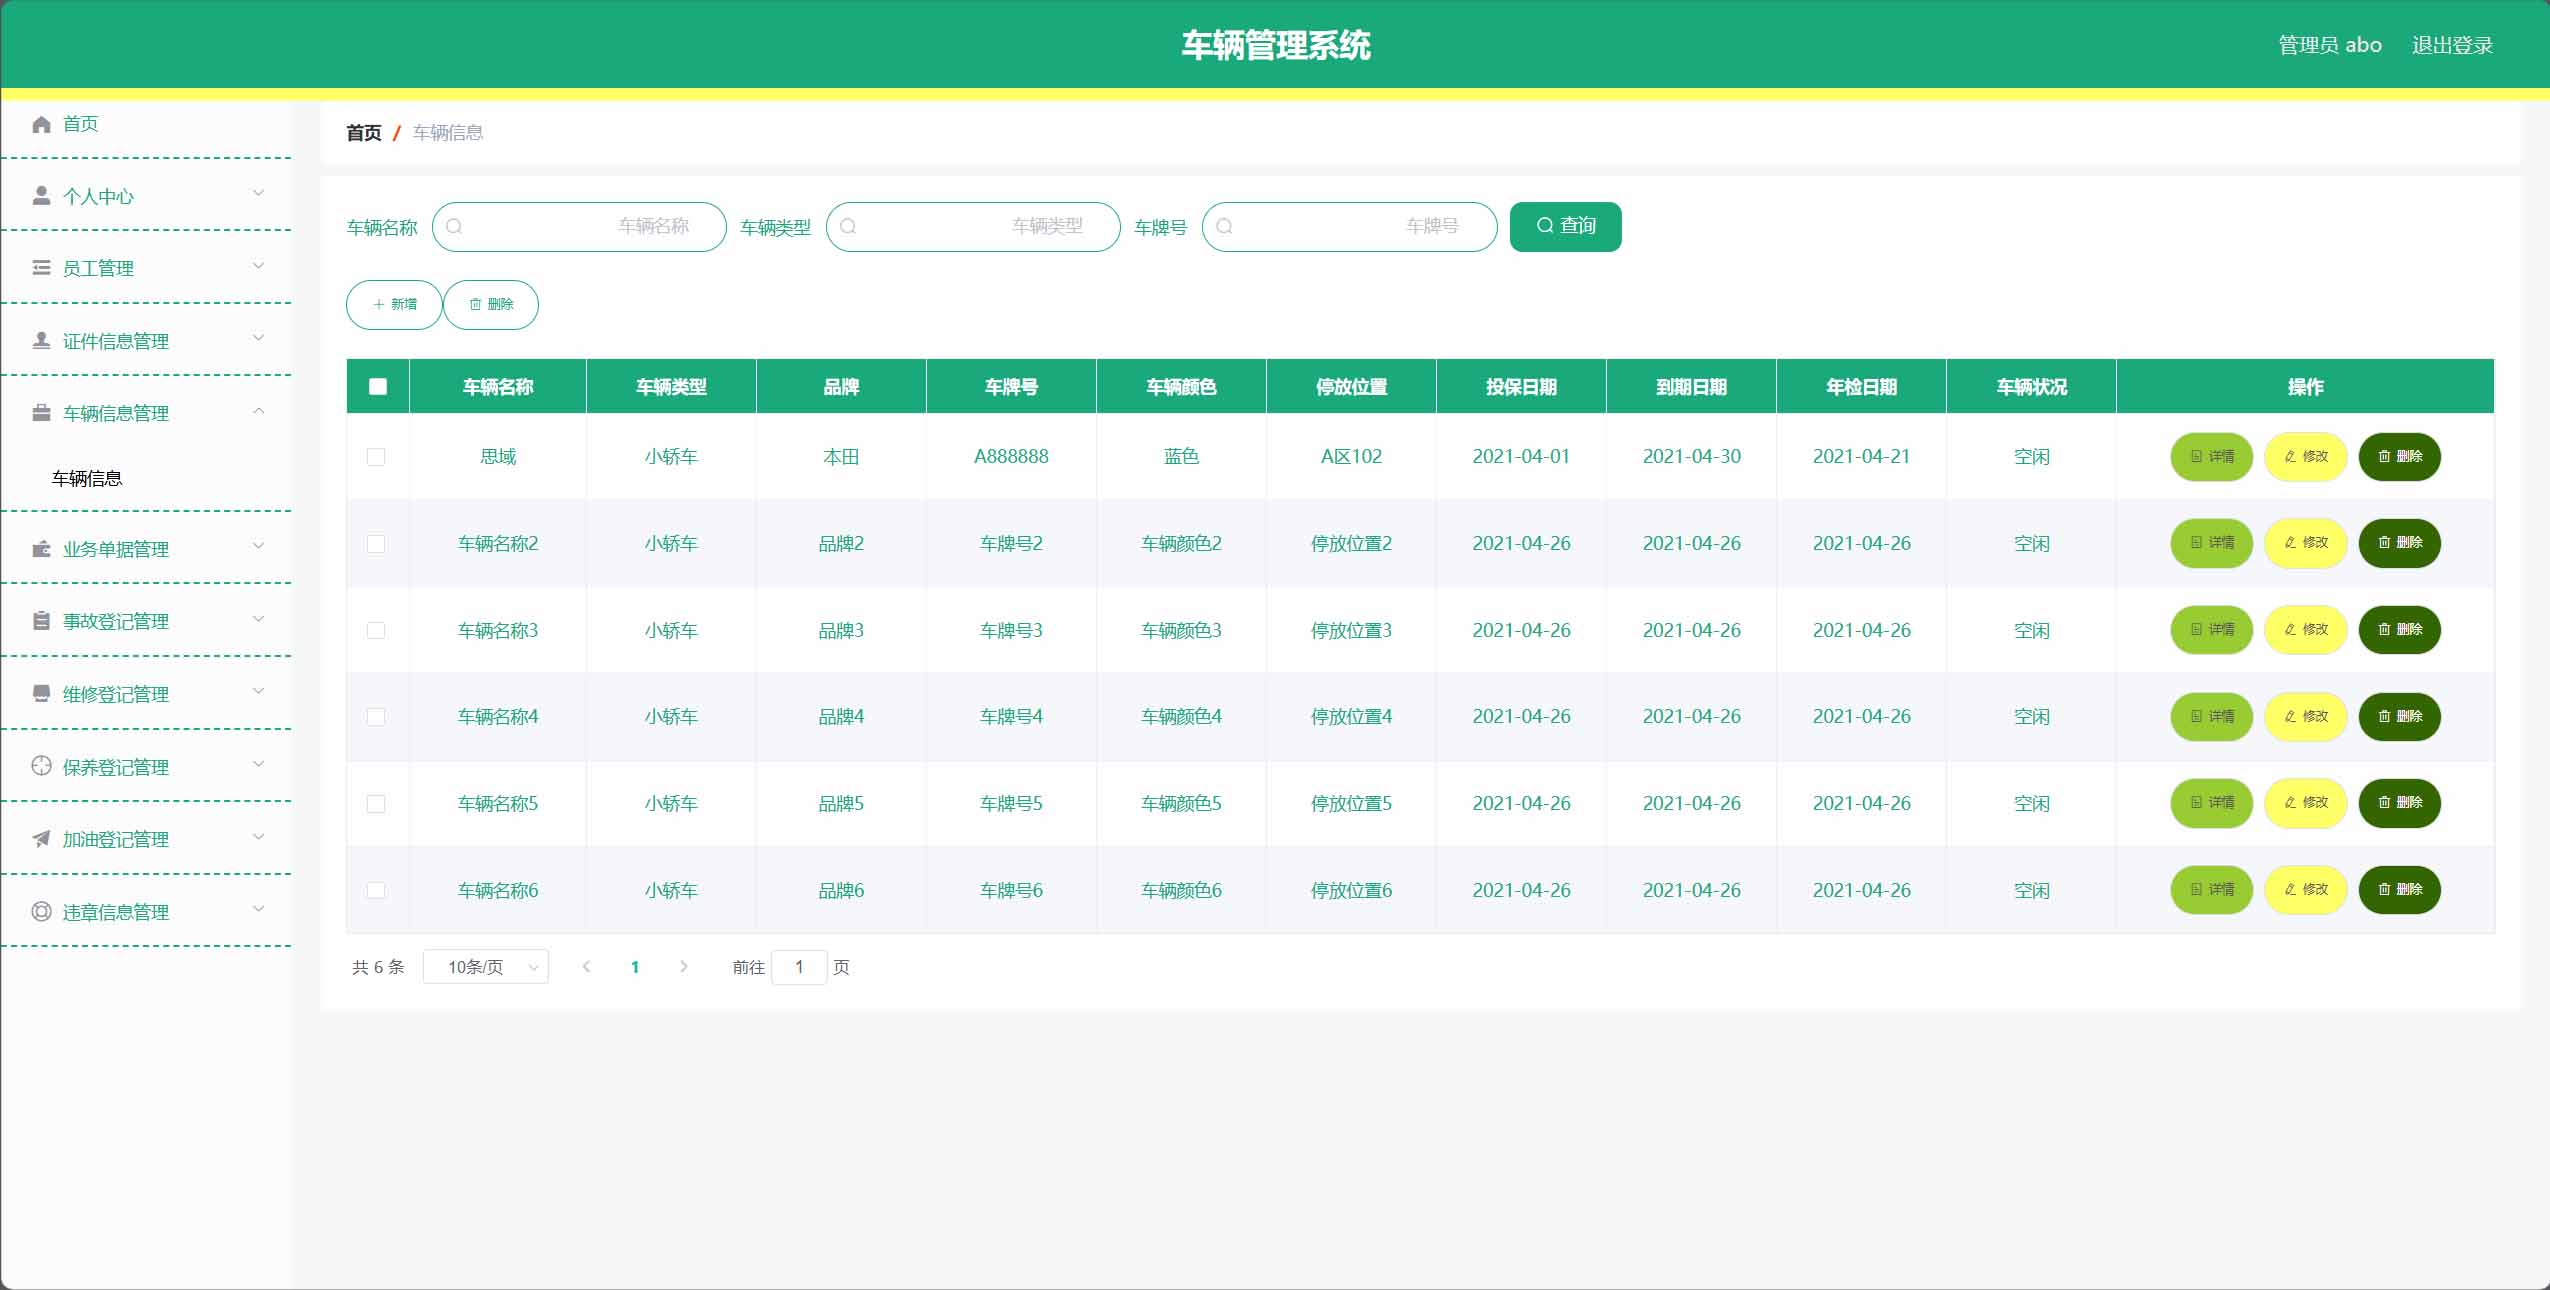Click the search icon in 车辆名称 field
The width and height of the screenshot is (2550, 1290).
[x=454, y=226]
